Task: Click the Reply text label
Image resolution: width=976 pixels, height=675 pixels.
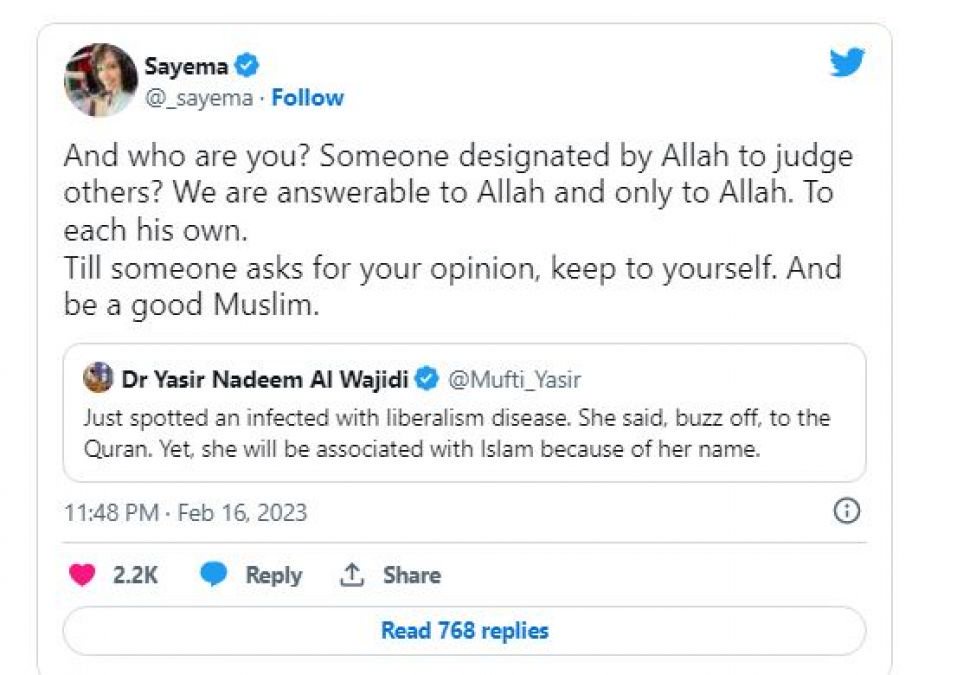Action: [x=273, y=575]
